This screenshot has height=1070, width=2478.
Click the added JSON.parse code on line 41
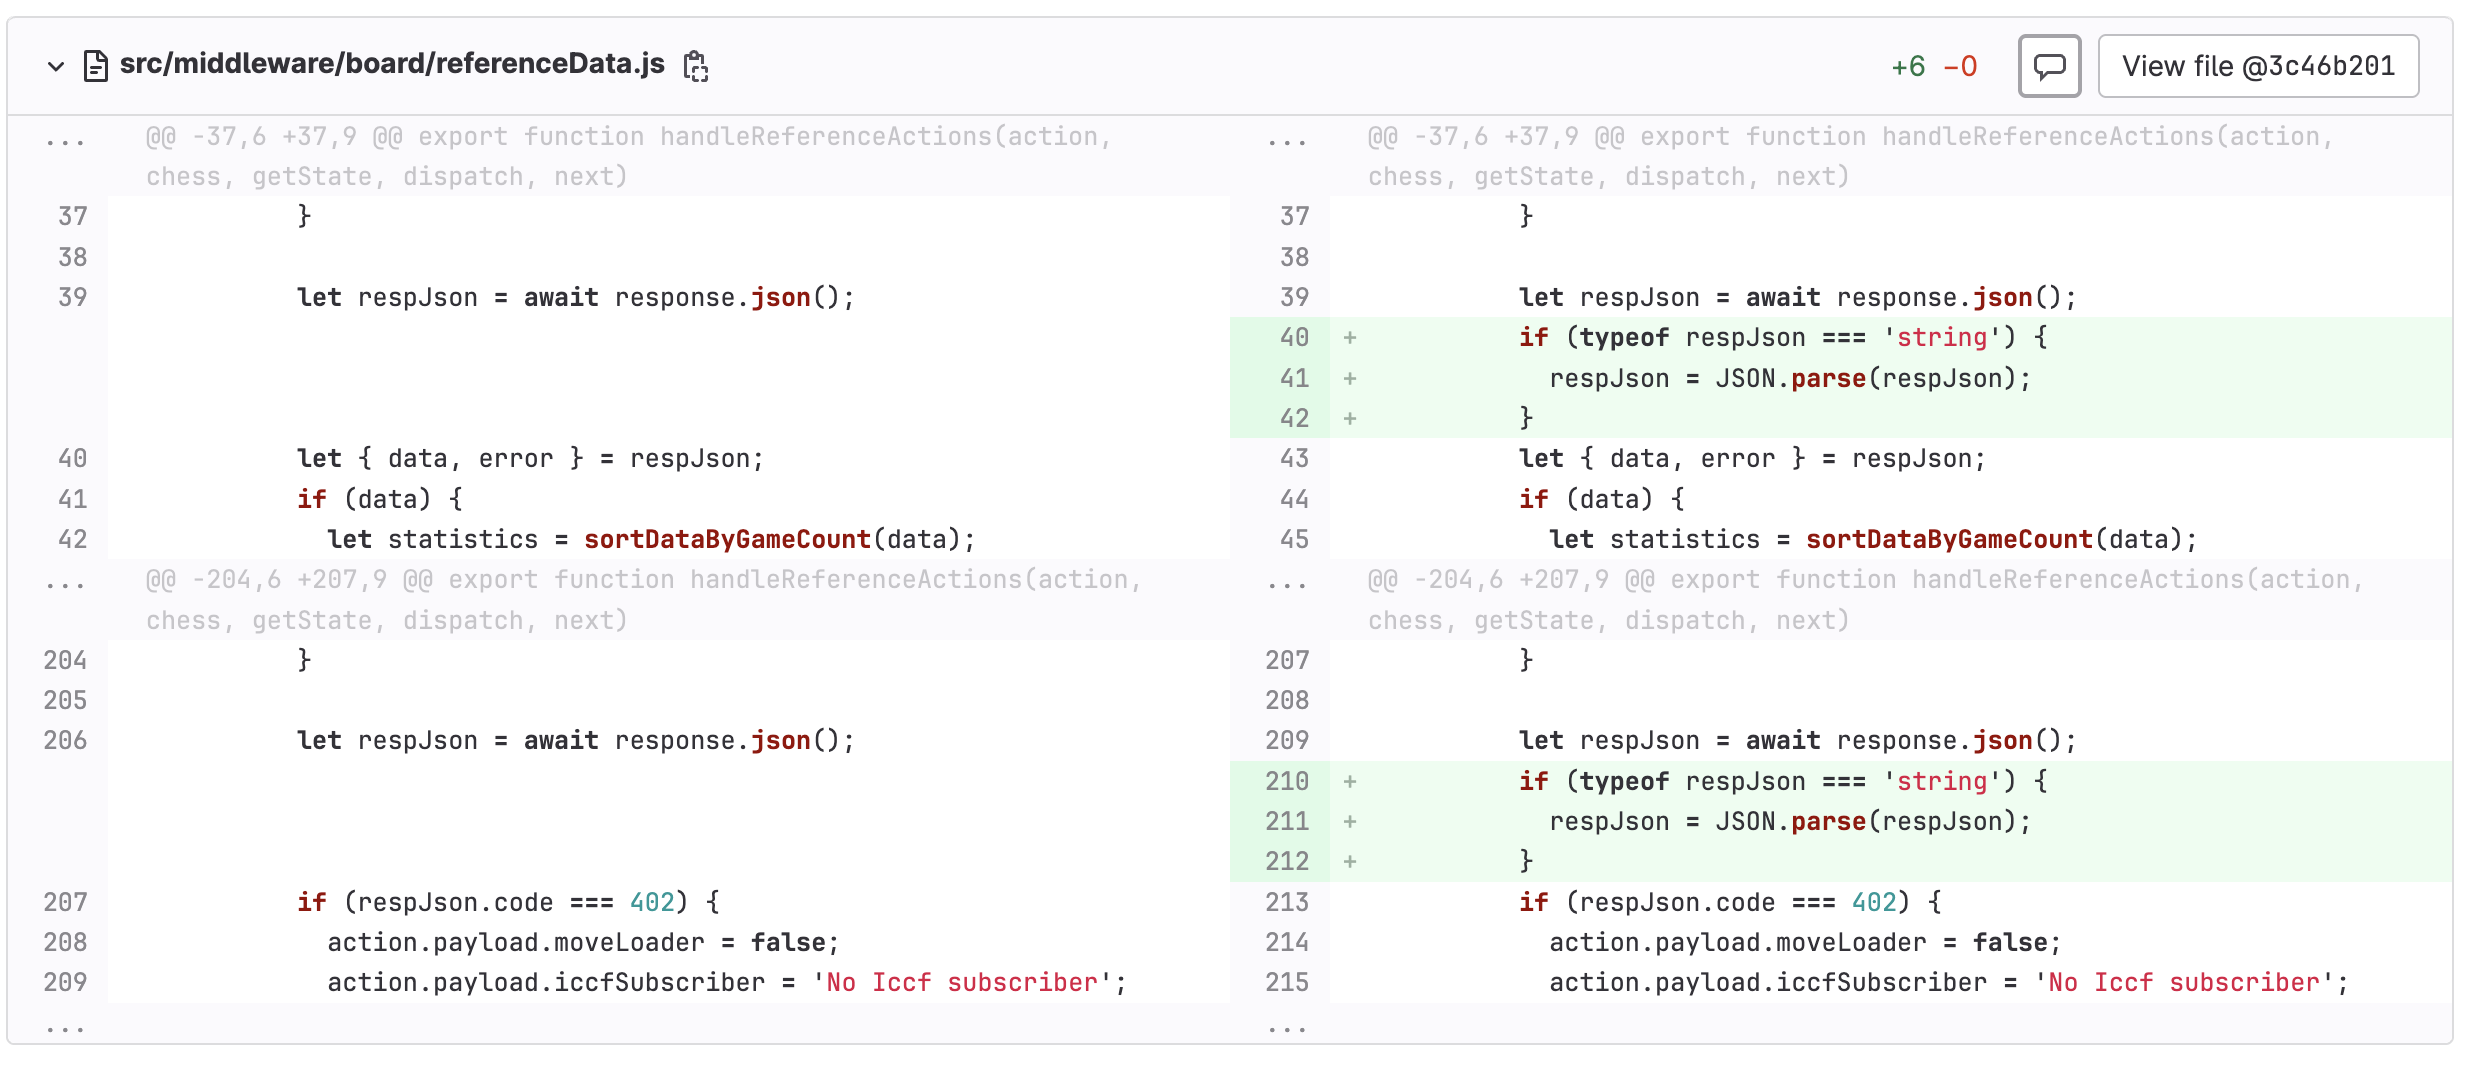tap(1789, 379)
